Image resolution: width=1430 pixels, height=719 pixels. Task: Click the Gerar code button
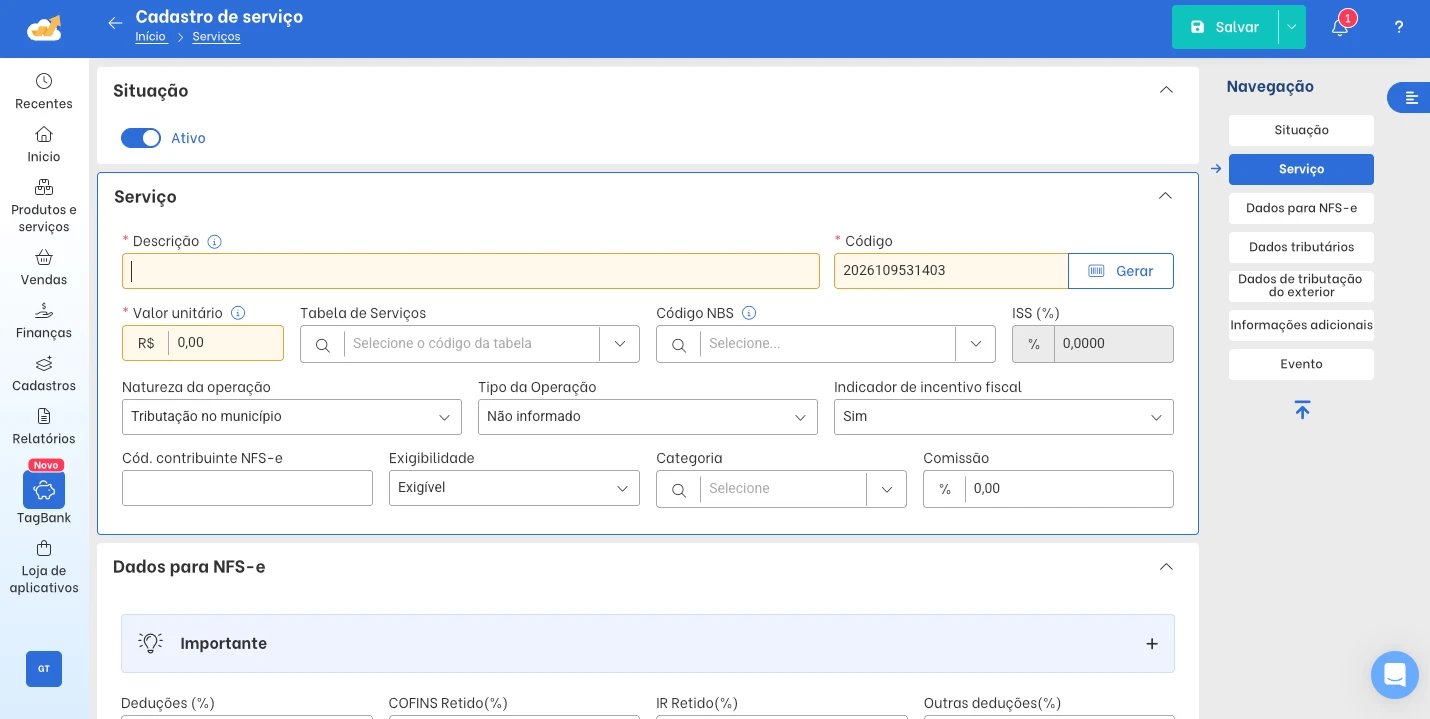(x=1121, y=271)
